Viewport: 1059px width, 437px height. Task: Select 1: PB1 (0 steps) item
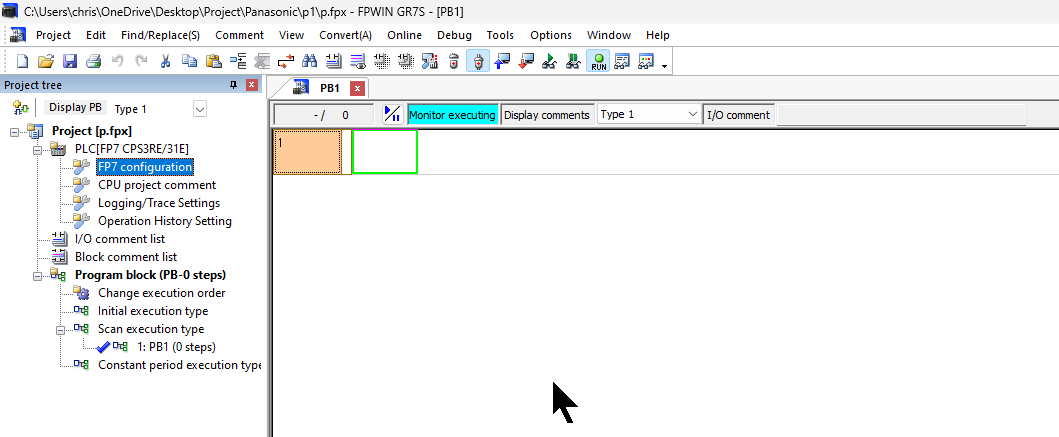[176, 347]
